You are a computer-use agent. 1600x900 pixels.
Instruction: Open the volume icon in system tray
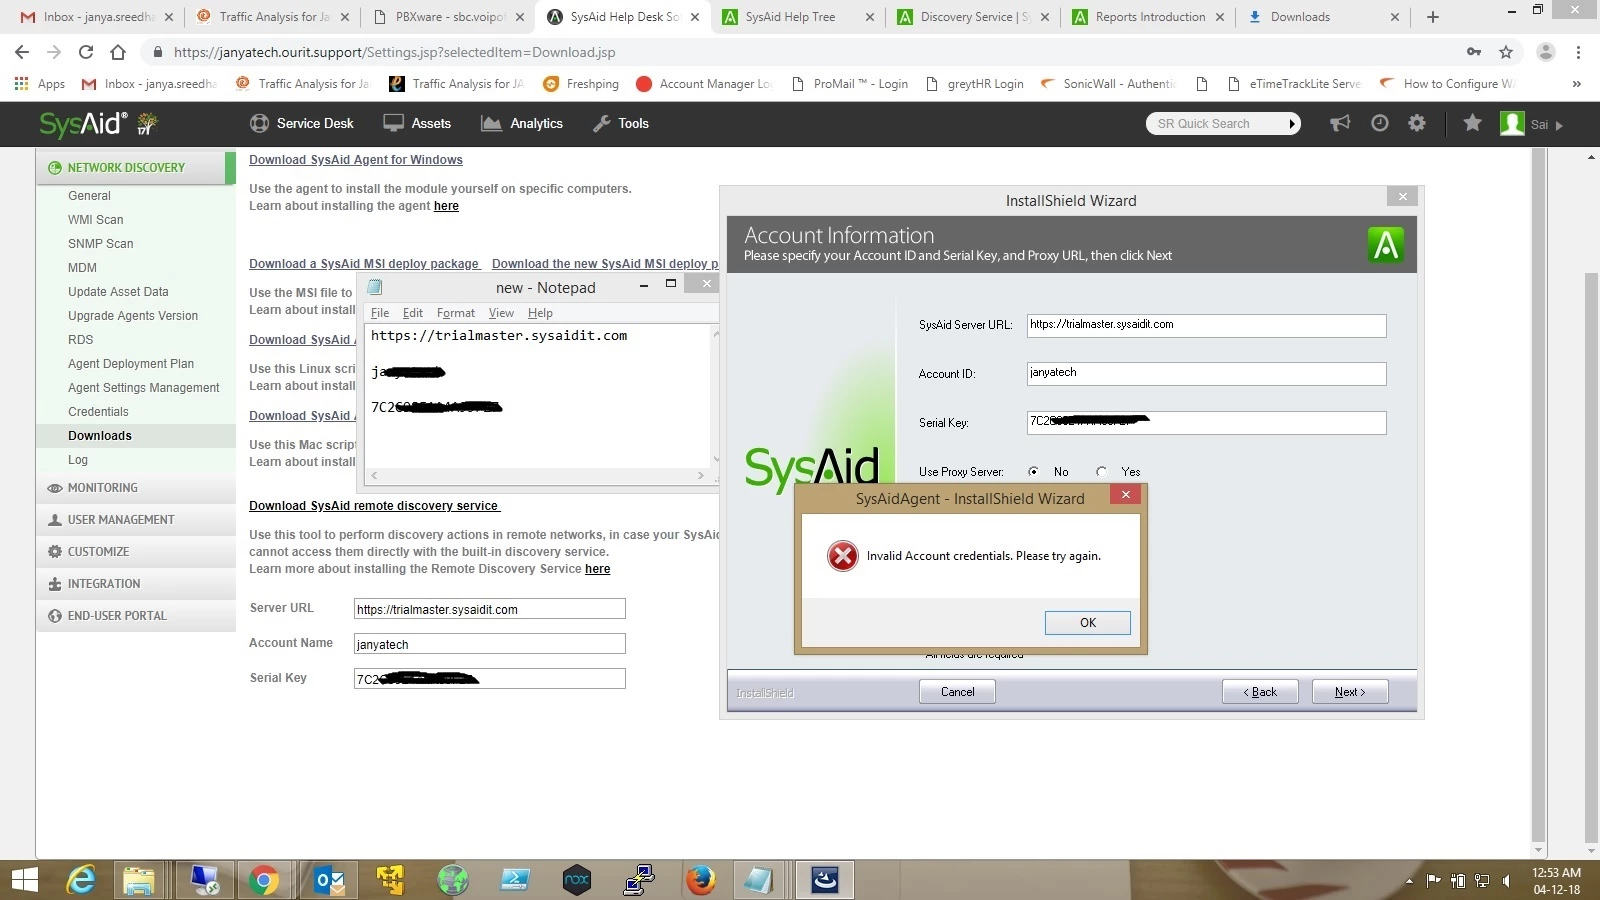(1507, 881)
